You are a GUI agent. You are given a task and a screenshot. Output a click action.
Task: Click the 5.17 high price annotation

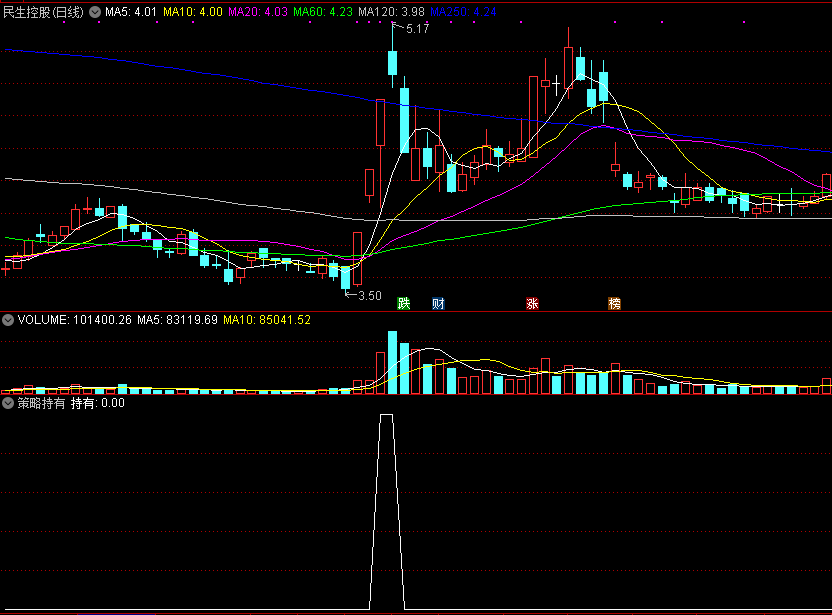coord(418,29)
